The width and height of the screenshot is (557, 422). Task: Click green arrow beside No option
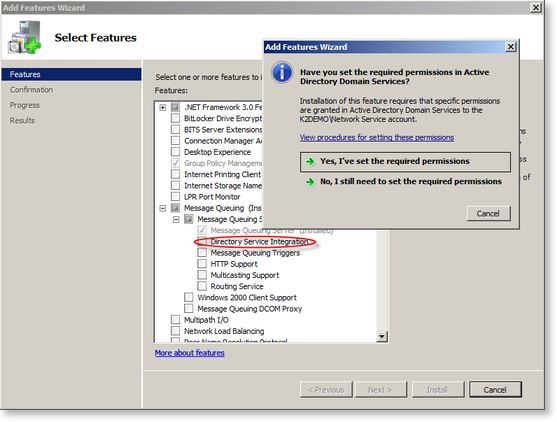[310, 182]
